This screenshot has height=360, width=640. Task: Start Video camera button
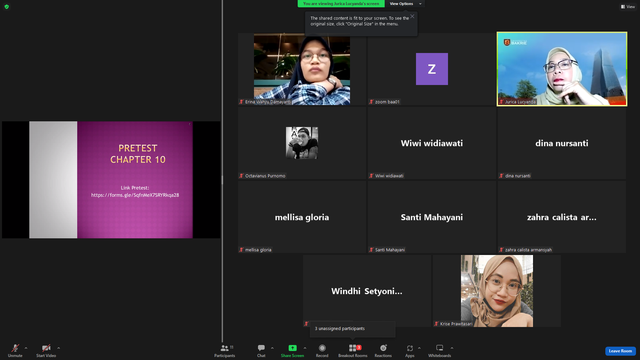pyautogui.click(x=46, y=350)
